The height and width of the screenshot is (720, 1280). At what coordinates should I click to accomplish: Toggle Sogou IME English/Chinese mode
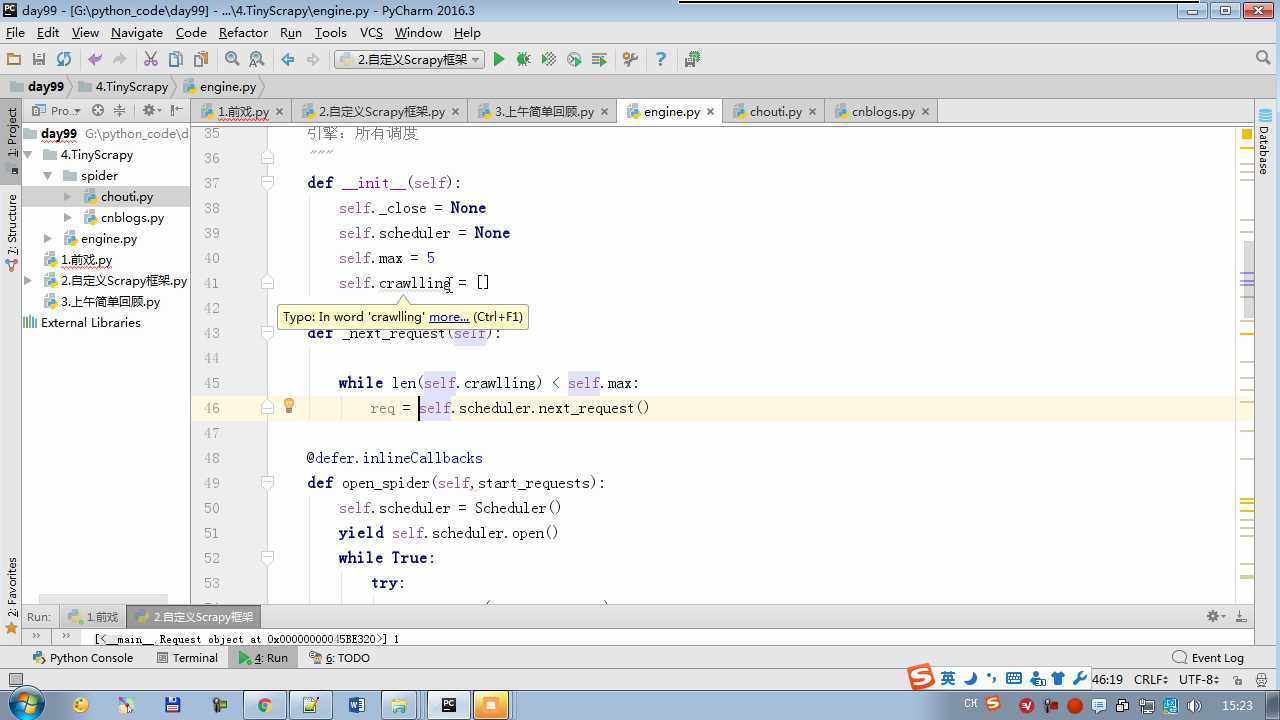click(x=948, y=678)
